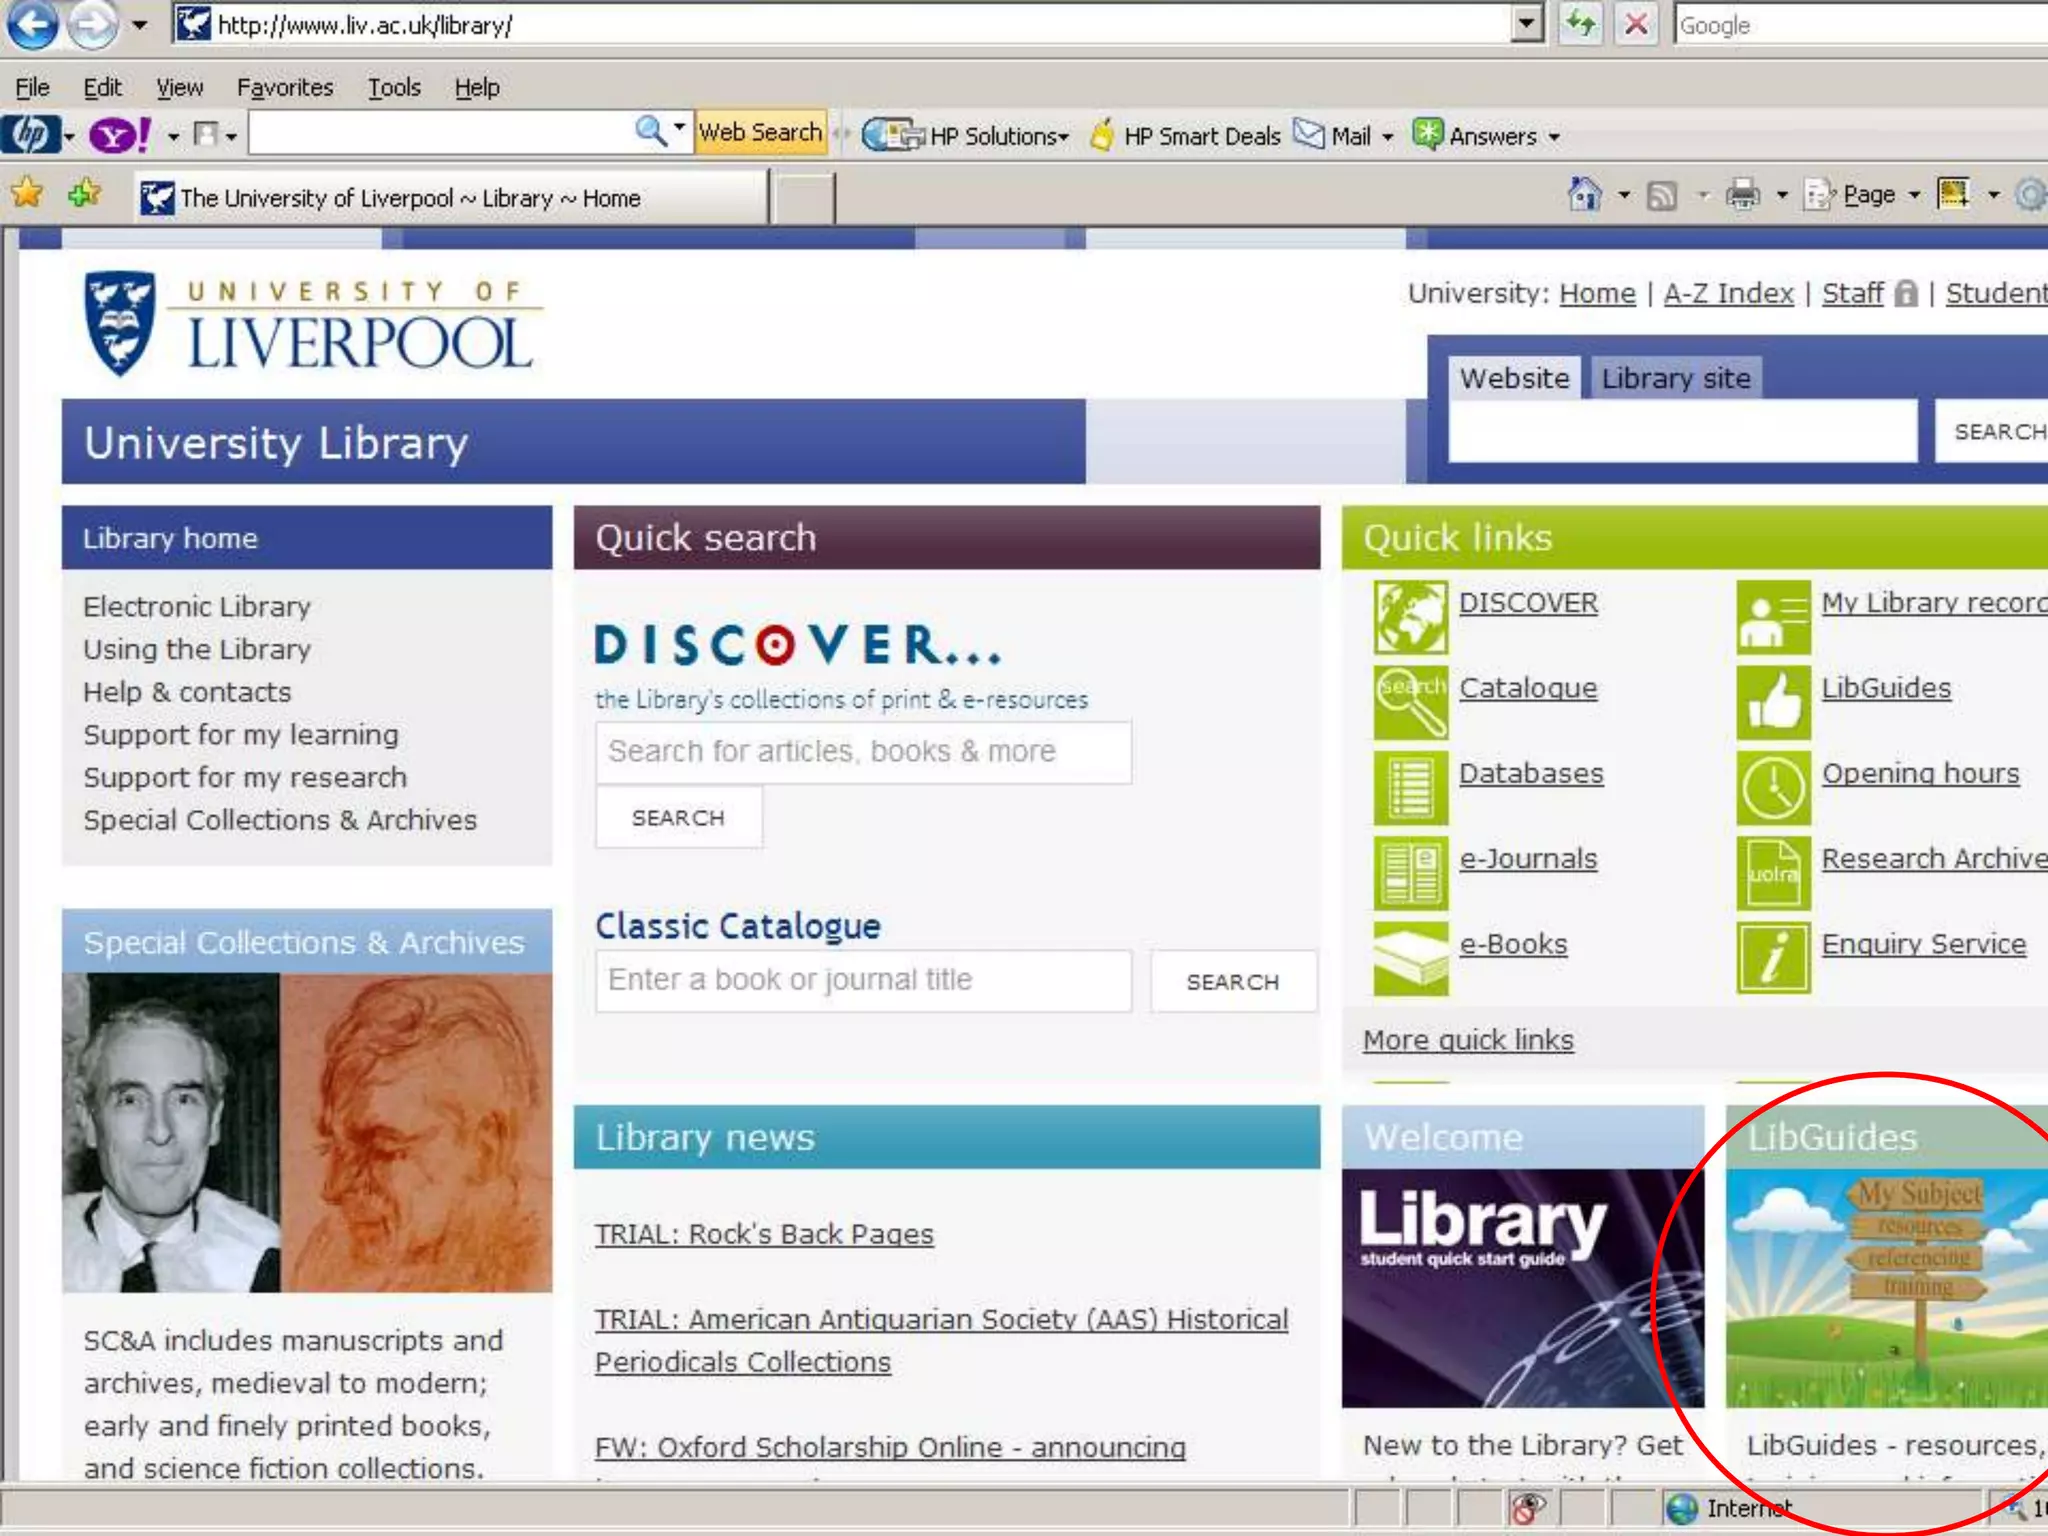
Task: Click the Refresh page green arrows icon
Action: (1580, 24)
